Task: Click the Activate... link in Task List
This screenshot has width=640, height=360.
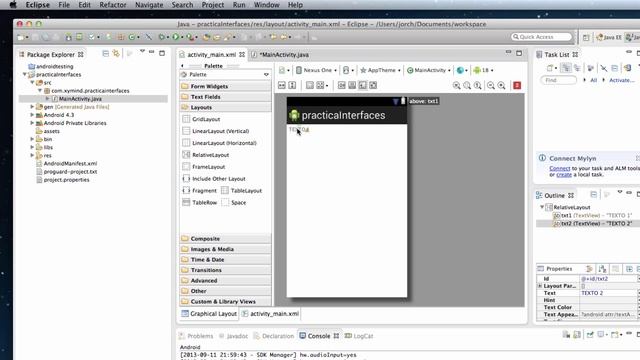Action: click(622, 80)
